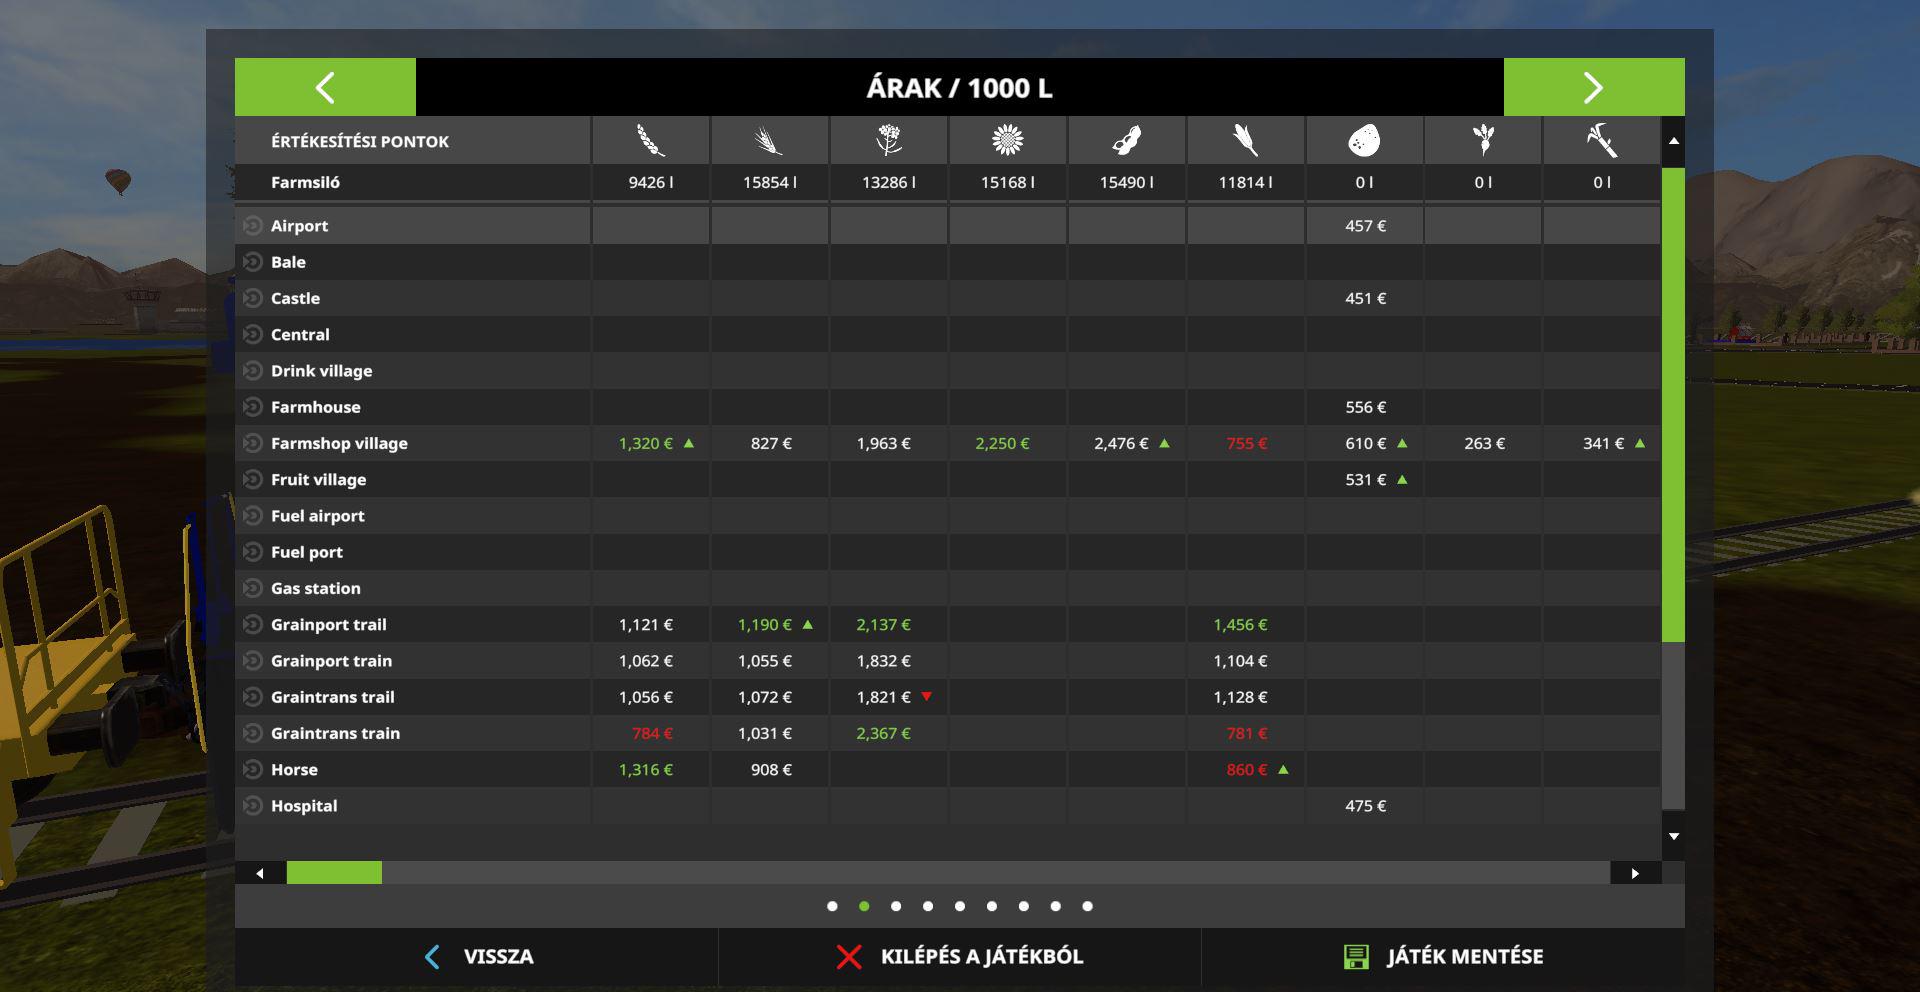Select the corn cob icon
This screenshot has width=1920, height=992.
click(1245, 141)
